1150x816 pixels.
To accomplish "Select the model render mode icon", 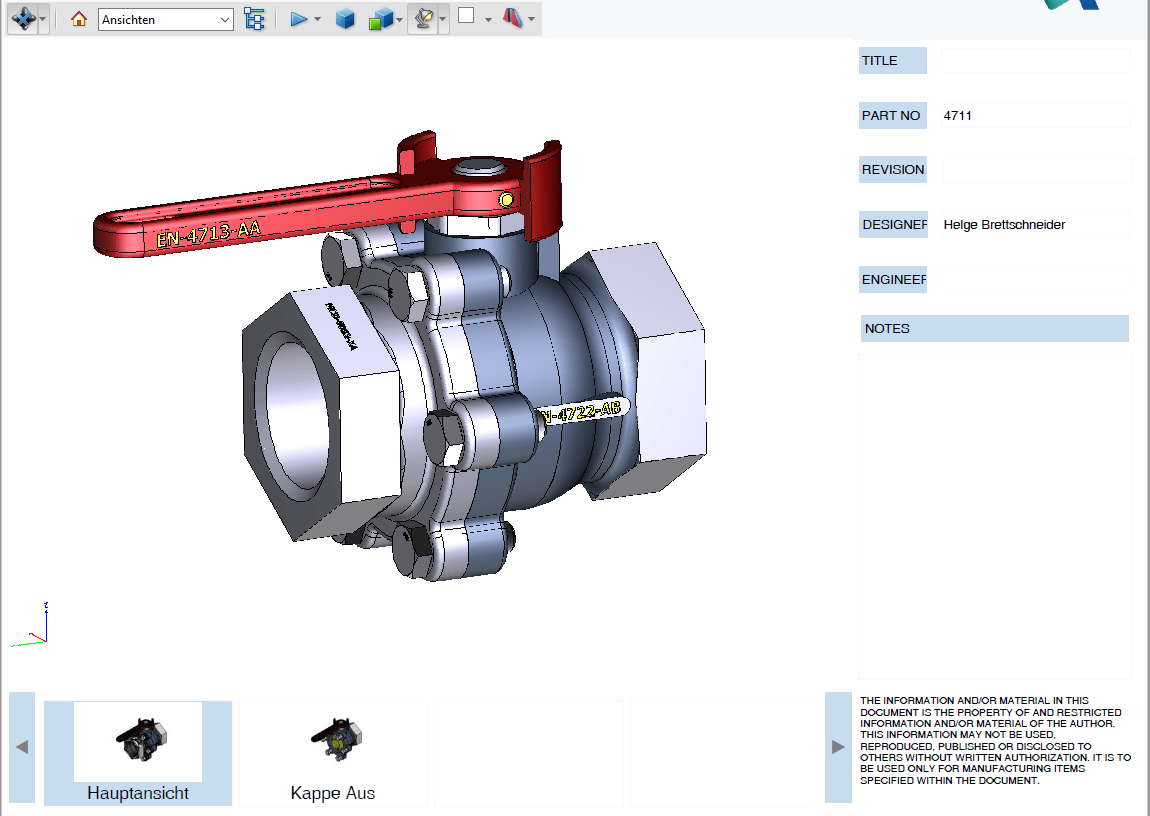I will pos(380,19).
